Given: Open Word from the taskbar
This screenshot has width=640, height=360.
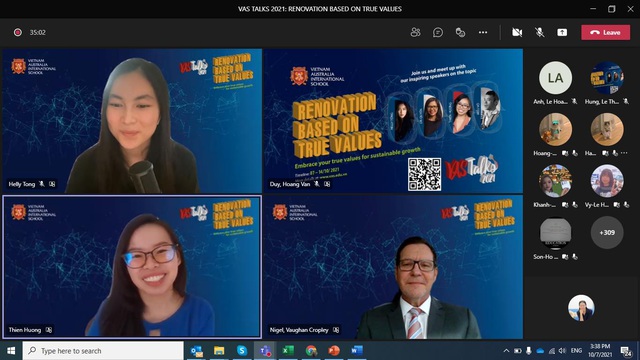Looking at the screenshot, I should [x=357, y=351].
